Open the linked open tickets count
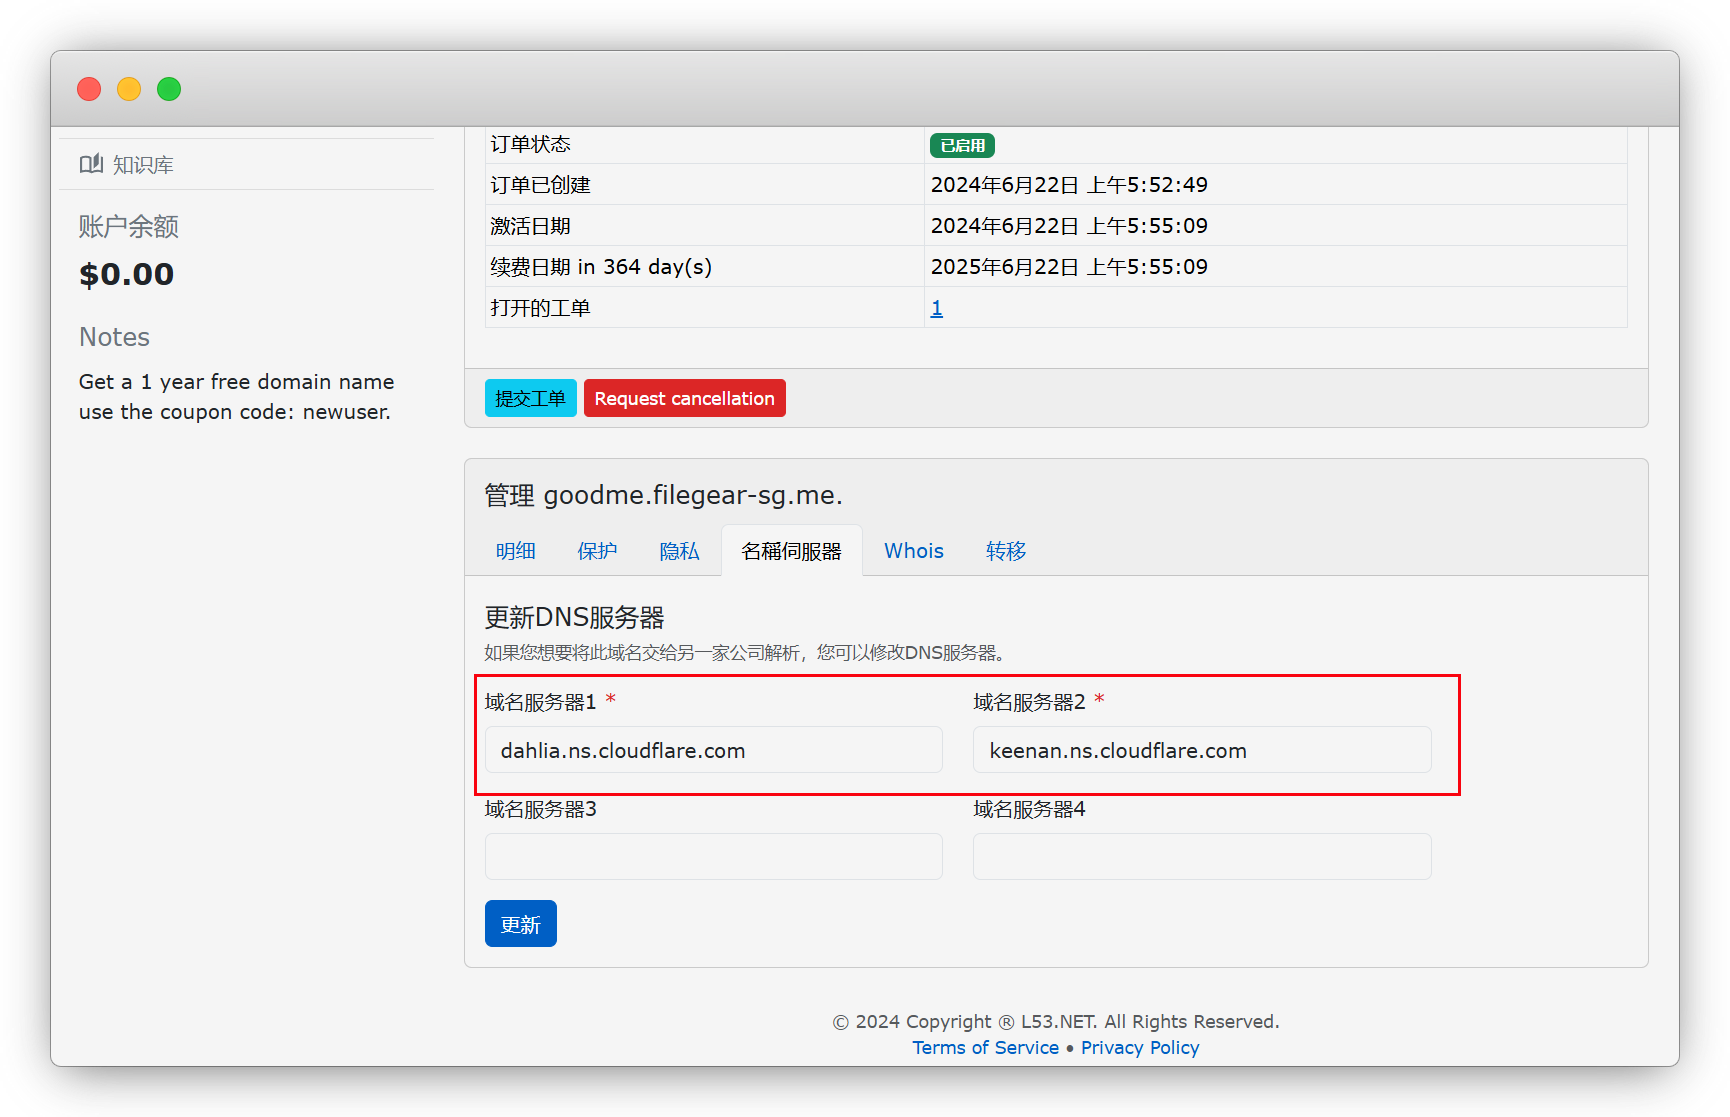 coord(936,308)
